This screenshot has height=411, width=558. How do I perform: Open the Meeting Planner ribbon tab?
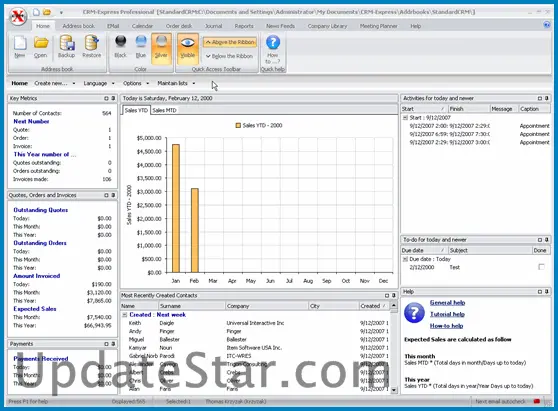coord(379,26)
